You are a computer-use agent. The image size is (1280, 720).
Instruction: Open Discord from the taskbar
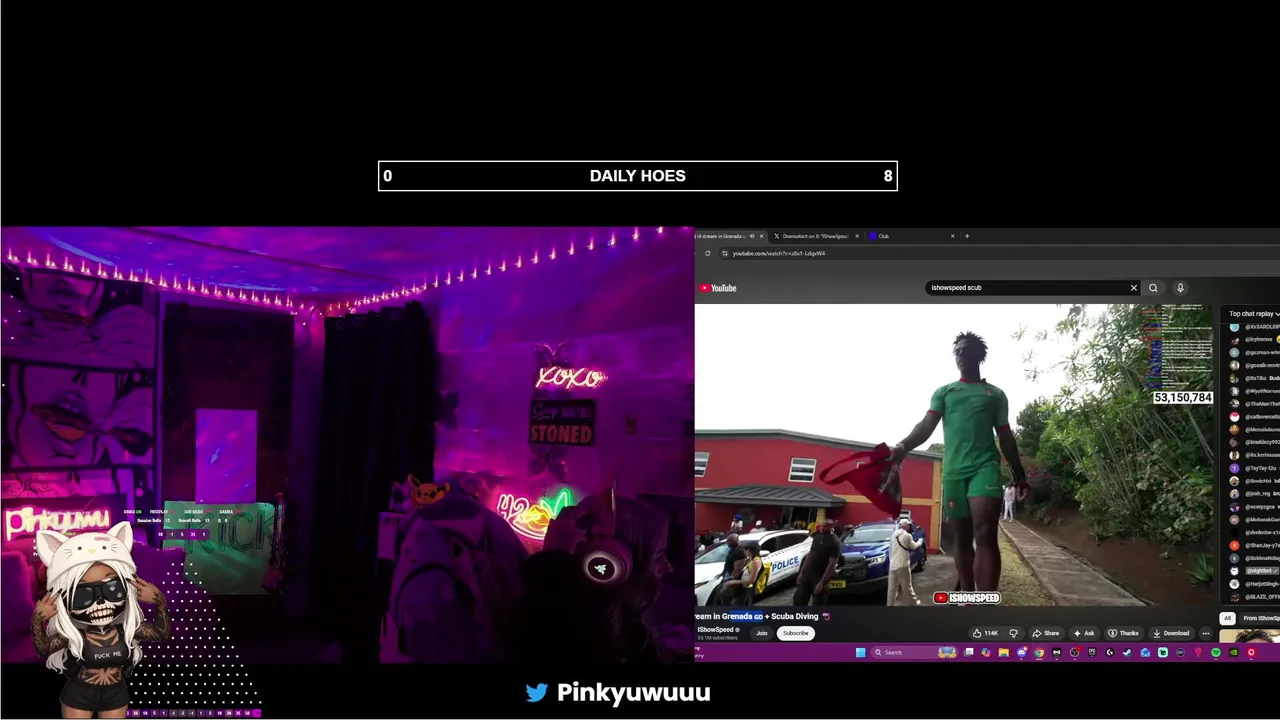click(x=1021, y=652)
